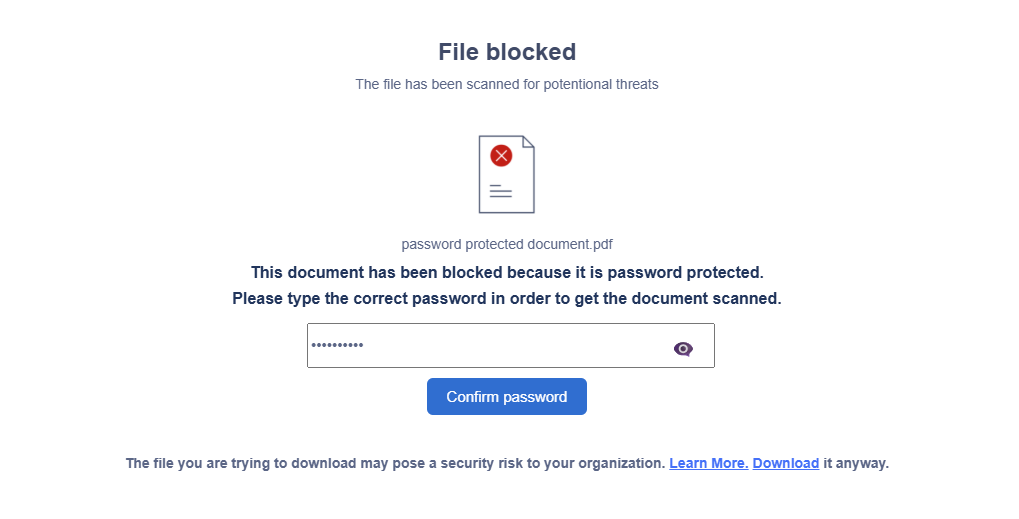Click the blocked document file icon
Viewport: 1019px width, 519px height.
tap(507, 175)
